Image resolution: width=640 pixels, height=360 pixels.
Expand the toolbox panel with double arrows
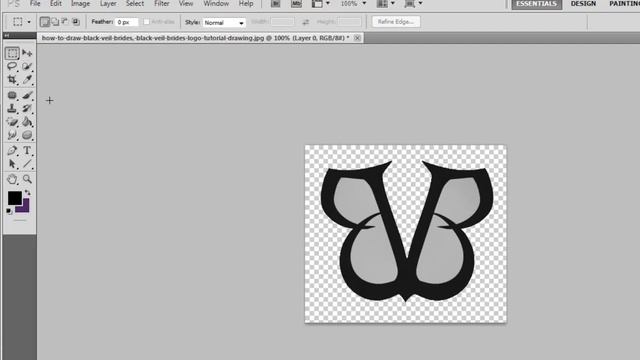[x=7, y=36]
